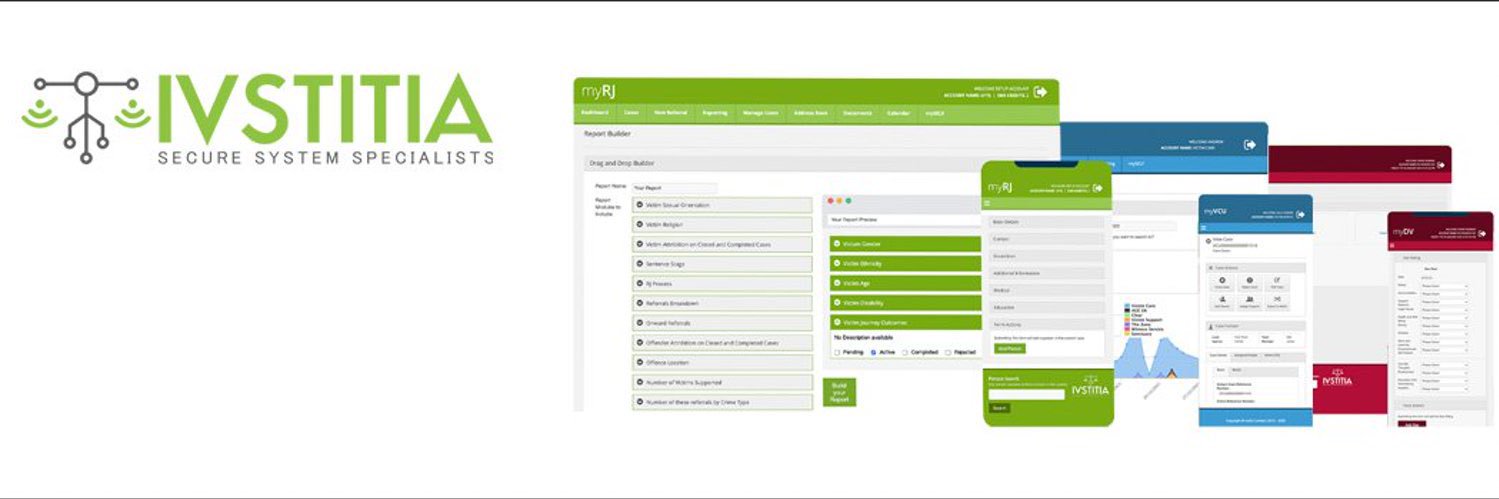Select the Rejected radio option

(x=948, y=352)
